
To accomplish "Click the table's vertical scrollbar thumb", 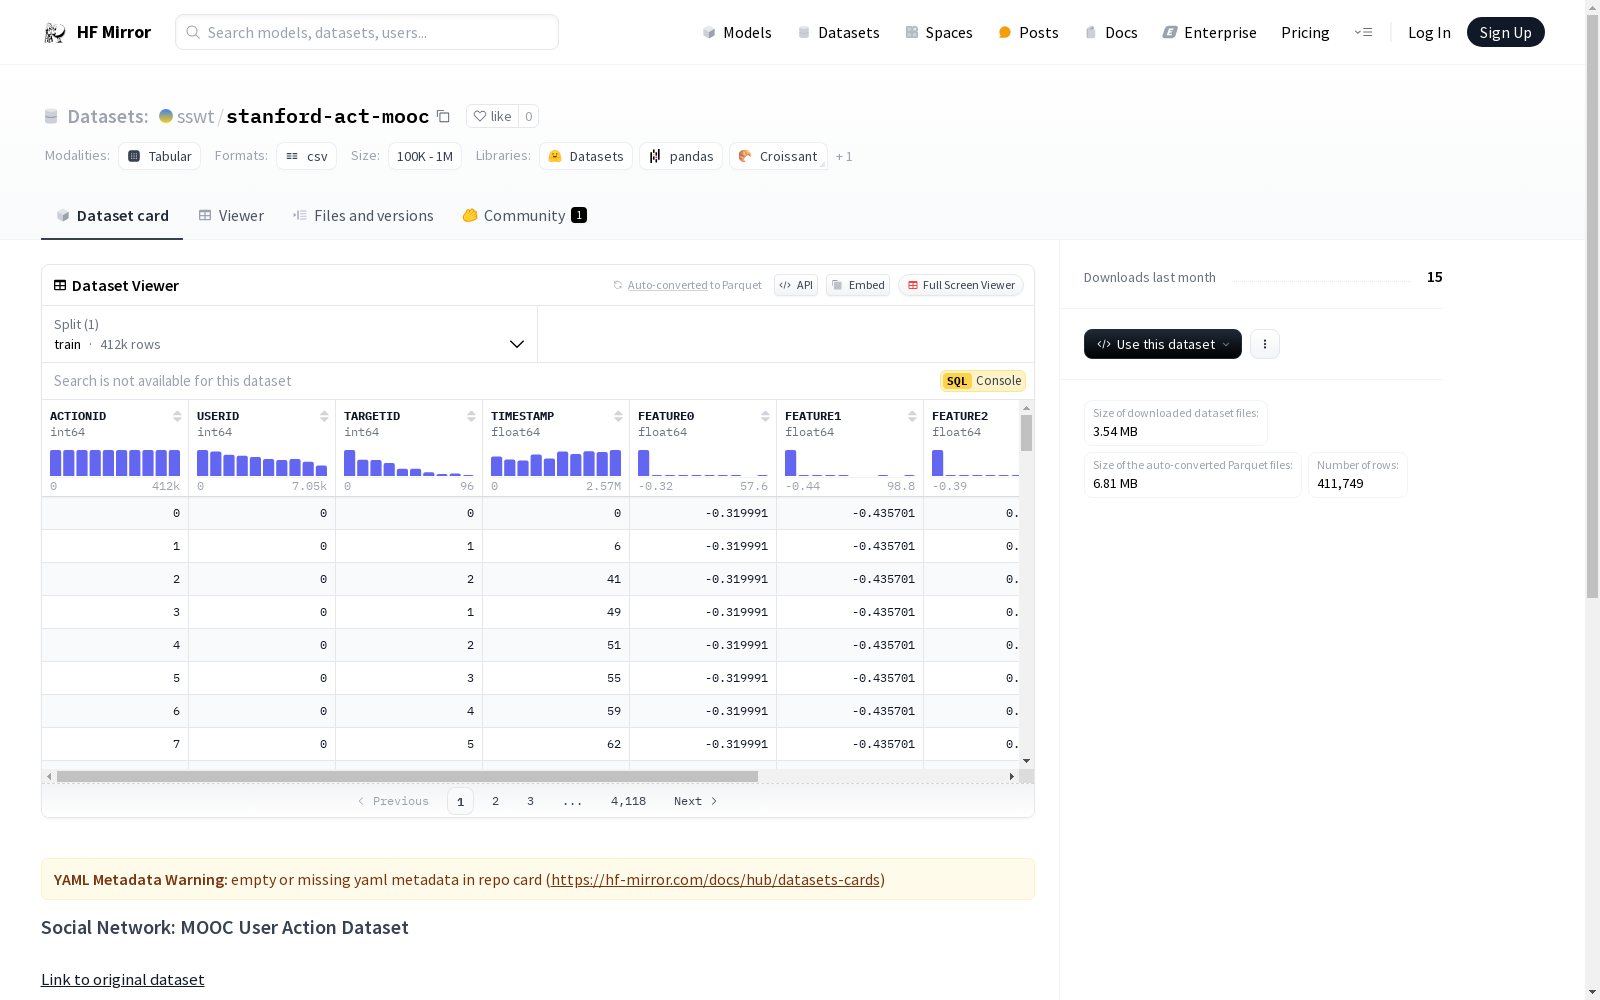I will [x=1026, y=433].
